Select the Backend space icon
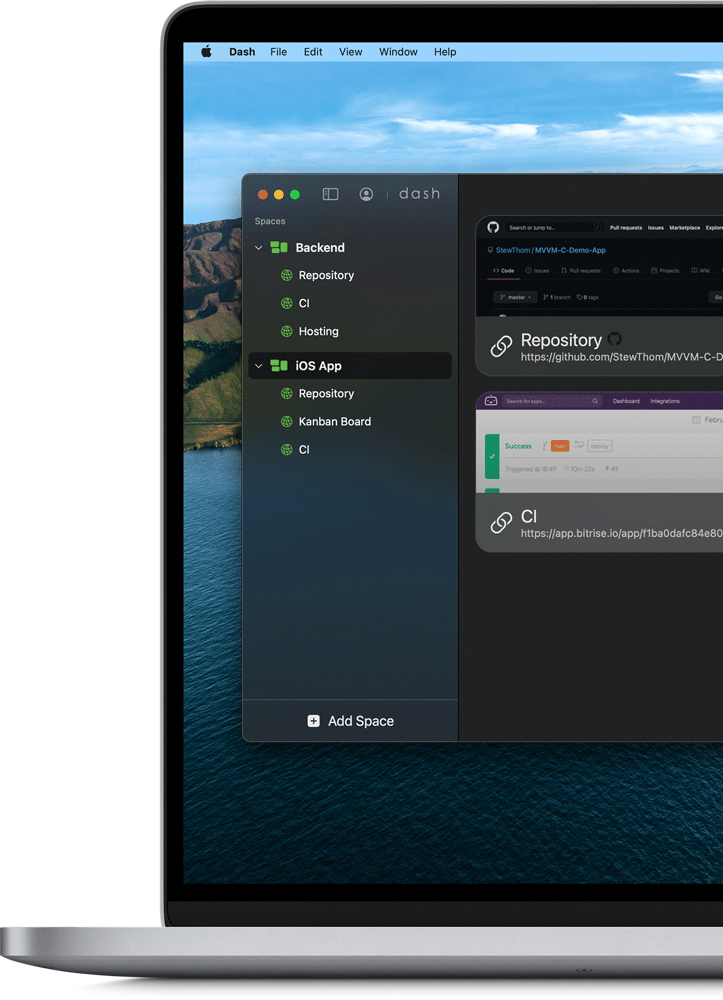Viewport: 723px width, 1000px height. [x=279, y=247]
